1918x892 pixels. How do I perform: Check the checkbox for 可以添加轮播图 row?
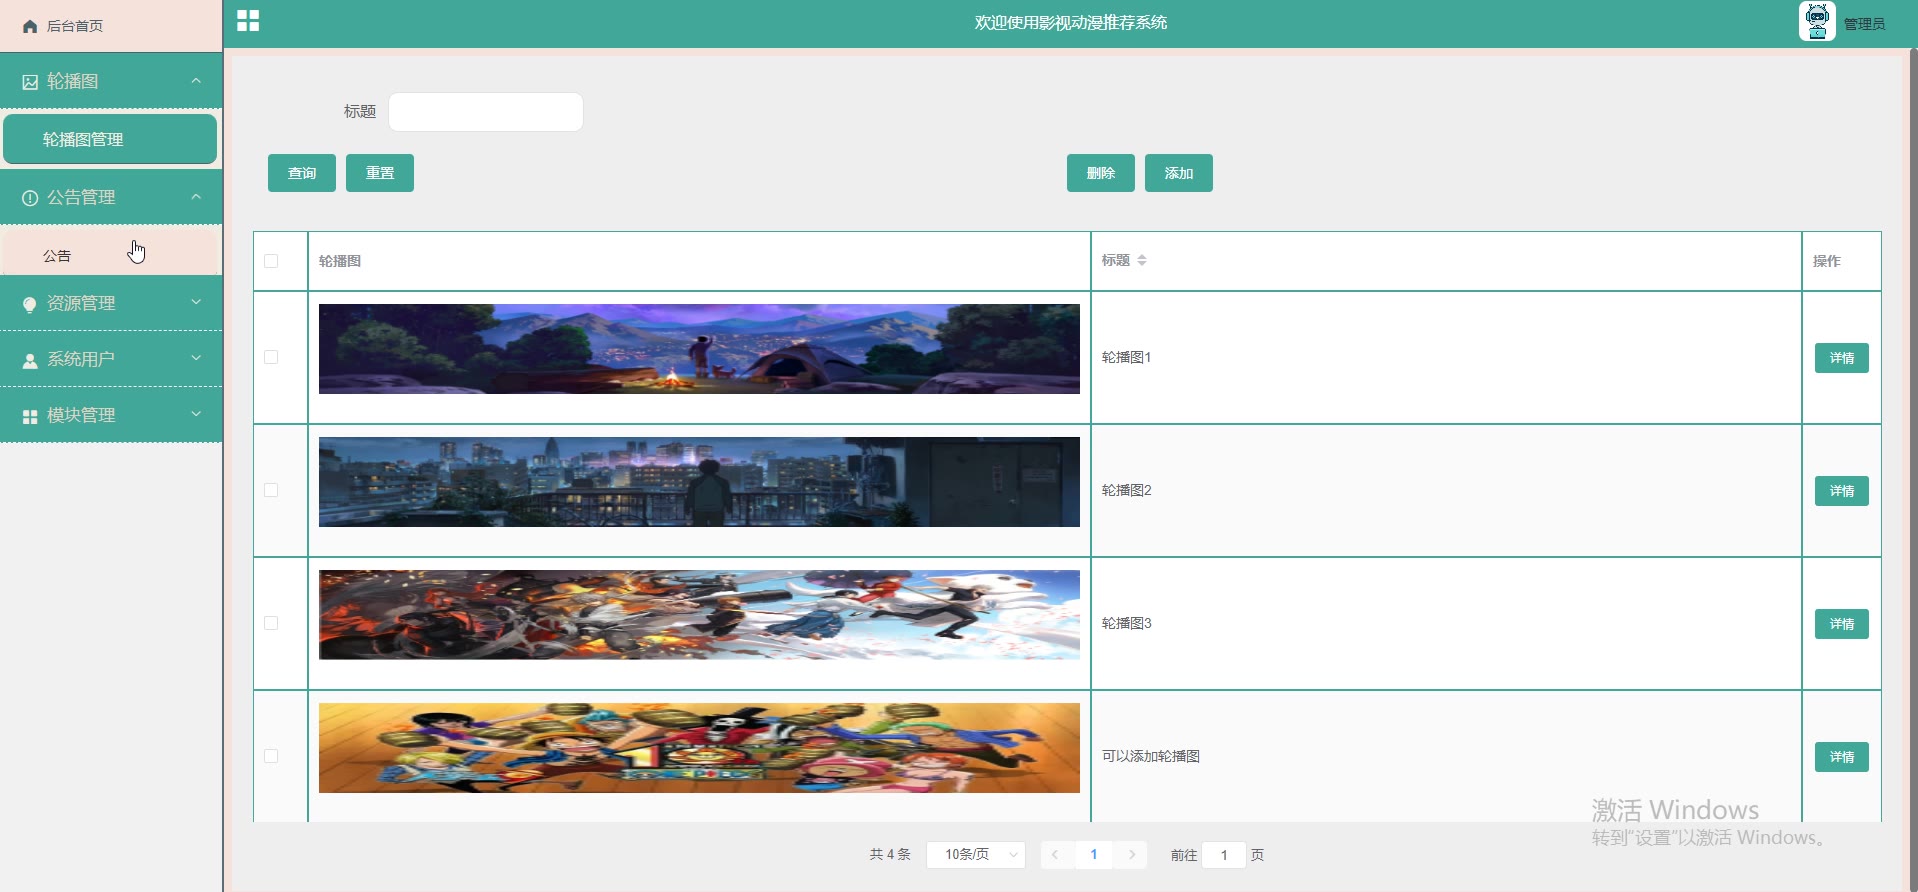pyautogui.click(x=271, y=756)
